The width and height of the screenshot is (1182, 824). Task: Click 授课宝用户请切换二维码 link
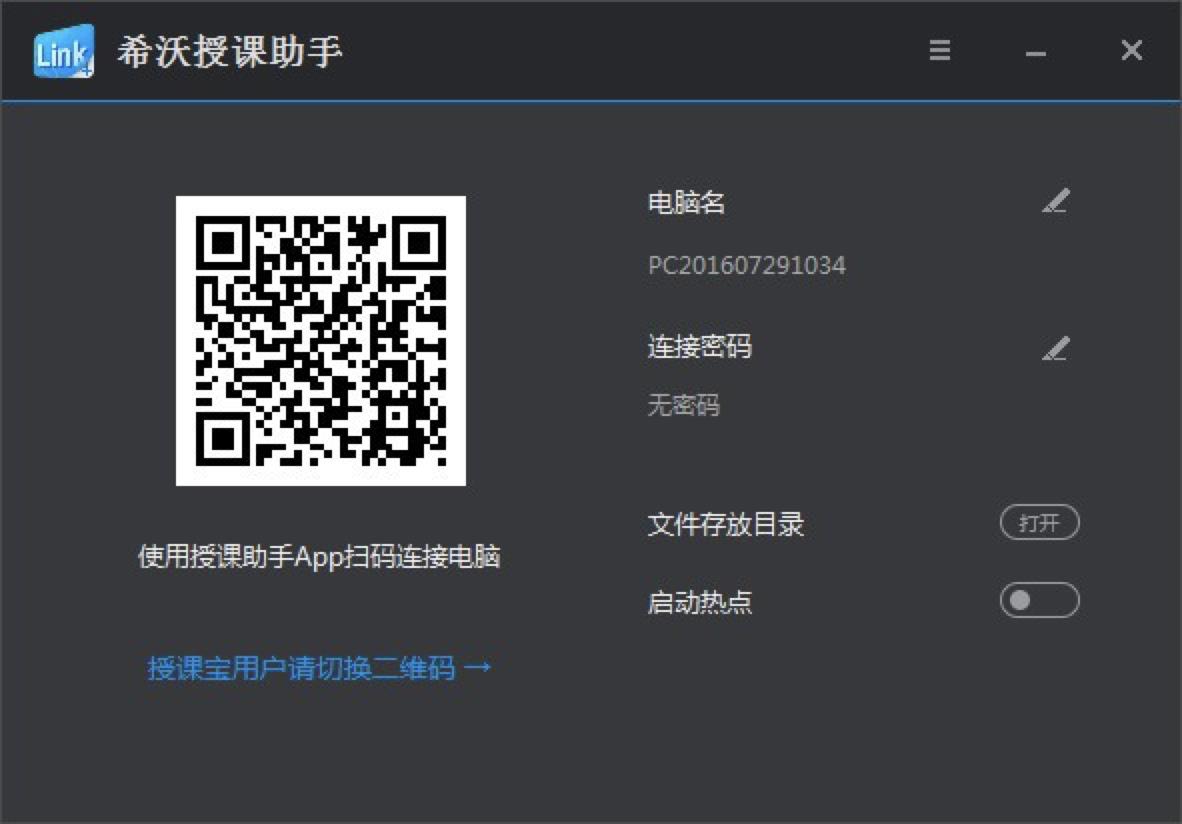(x=320, y=668)
